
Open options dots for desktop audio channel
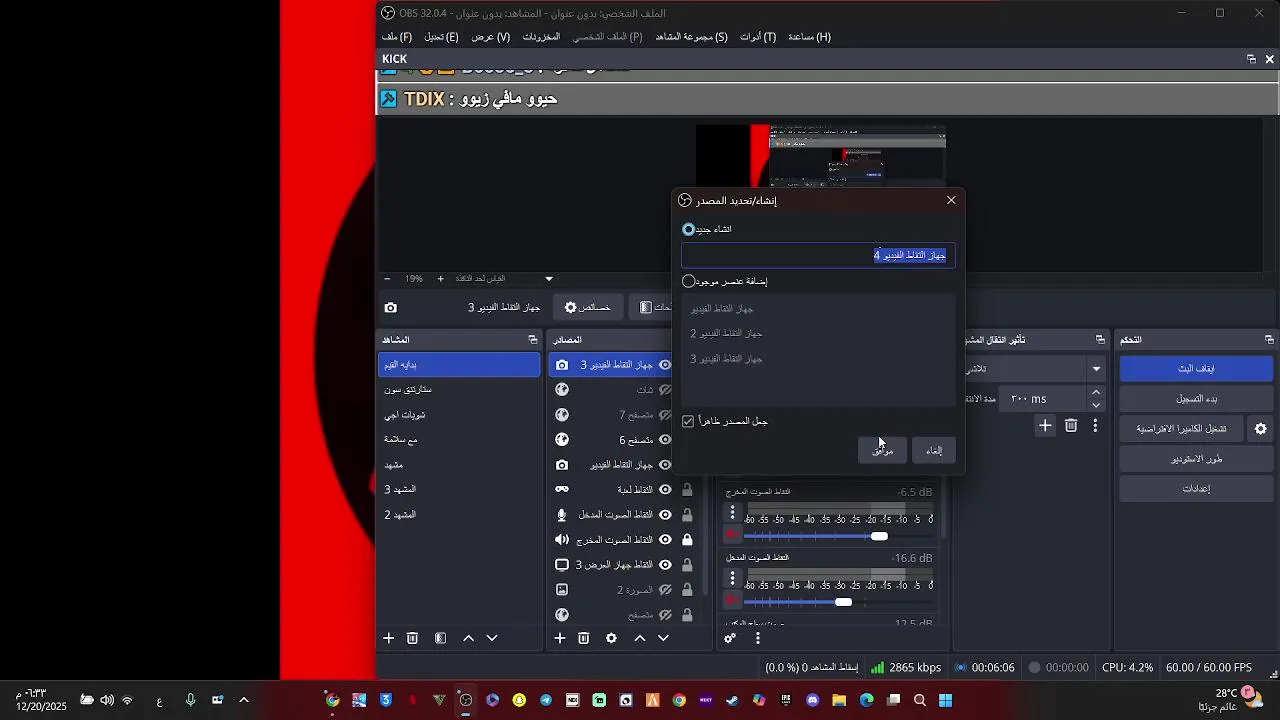point(733,512)
